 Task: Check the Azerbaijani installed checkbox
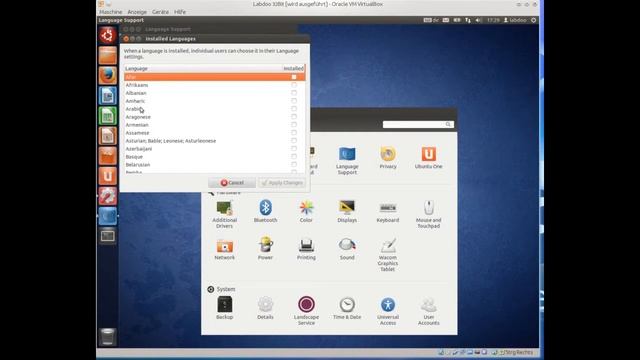click(294, 149)
